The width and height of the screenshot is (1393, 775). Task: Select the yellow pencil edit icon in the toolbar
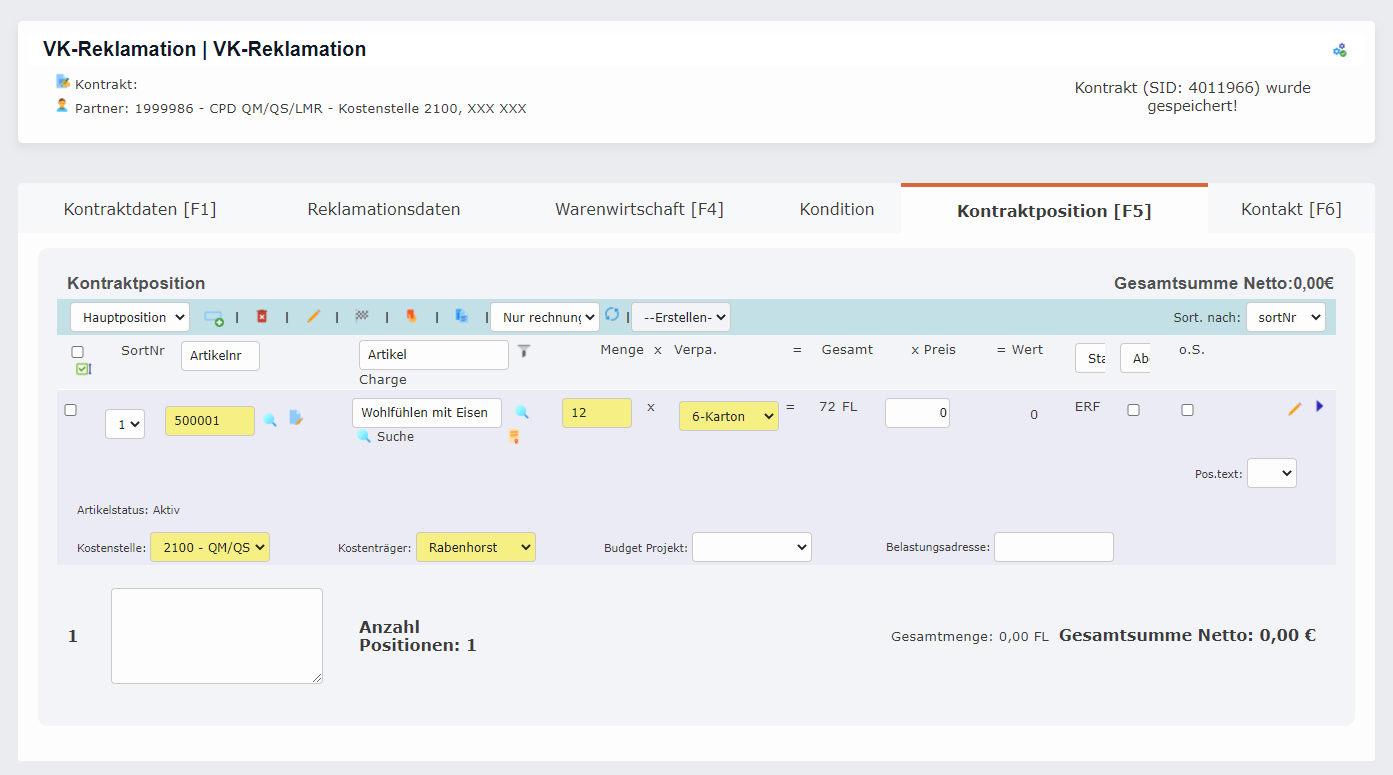(x=314, y=316)
